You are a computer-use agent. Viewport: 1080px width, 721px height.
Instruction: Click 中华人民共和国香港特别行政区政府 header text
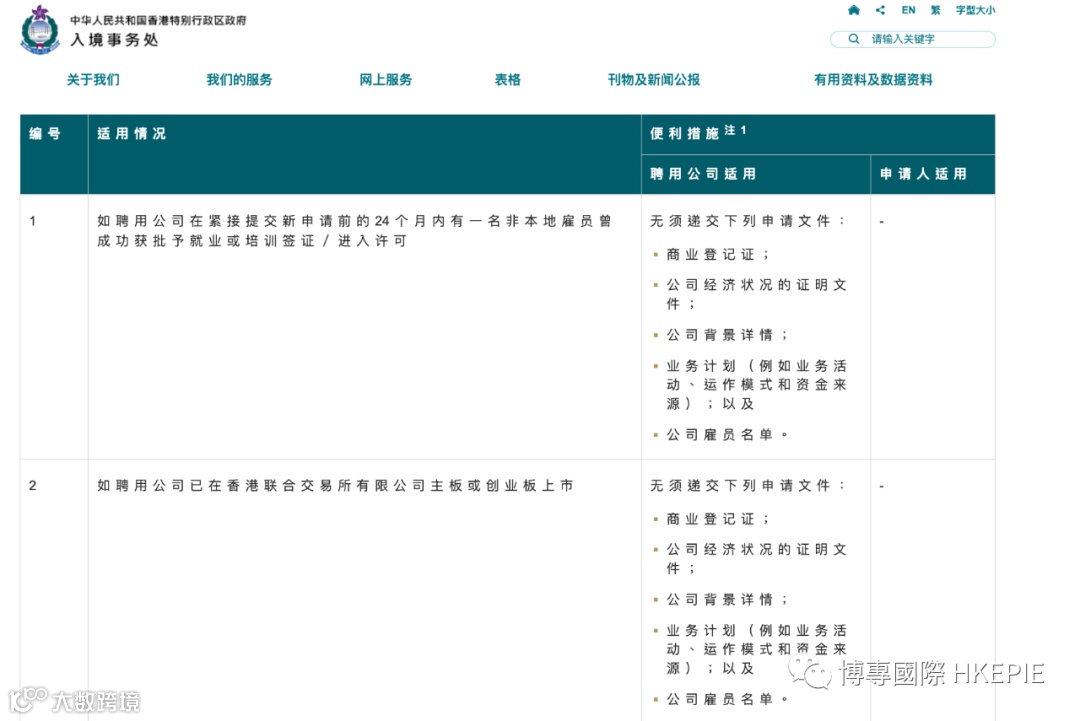point(158,21)
